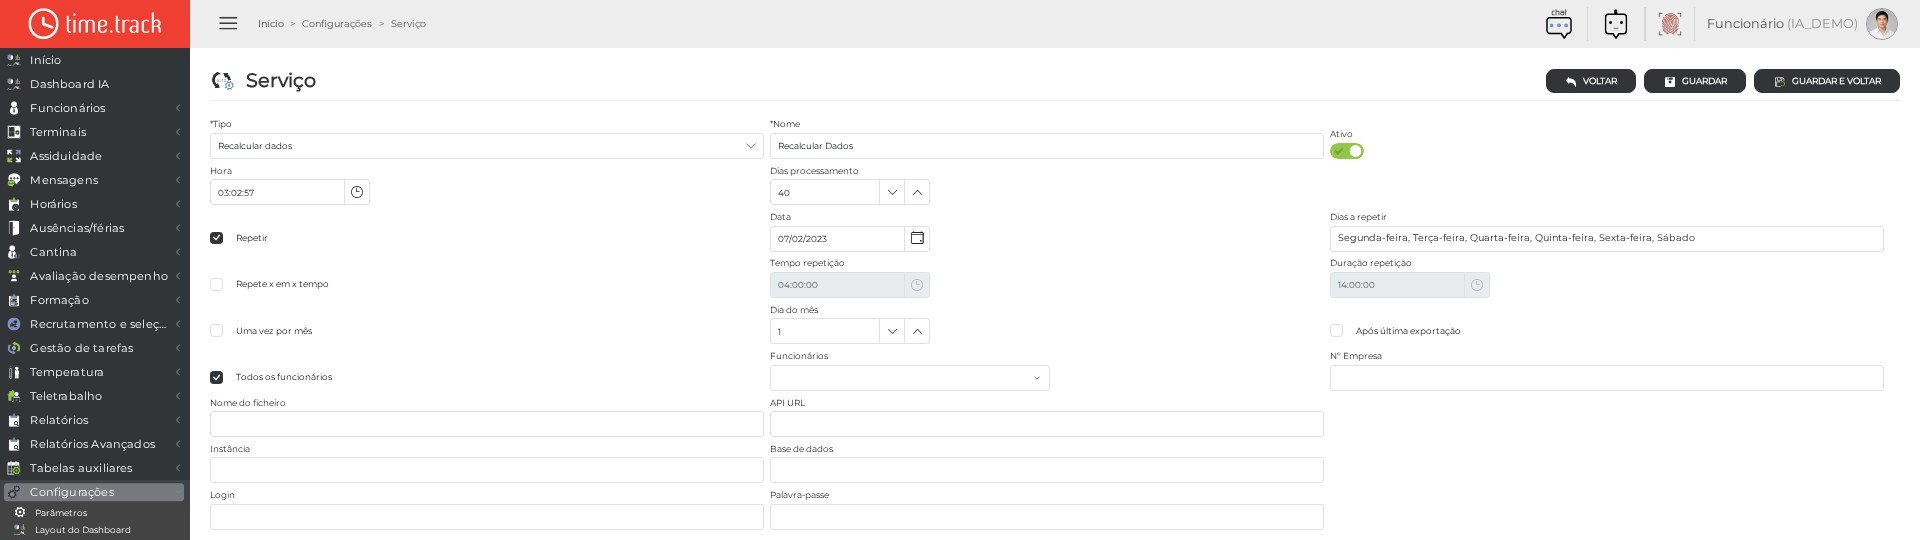Click the Parâmetros gear icon

coord(19,513)
